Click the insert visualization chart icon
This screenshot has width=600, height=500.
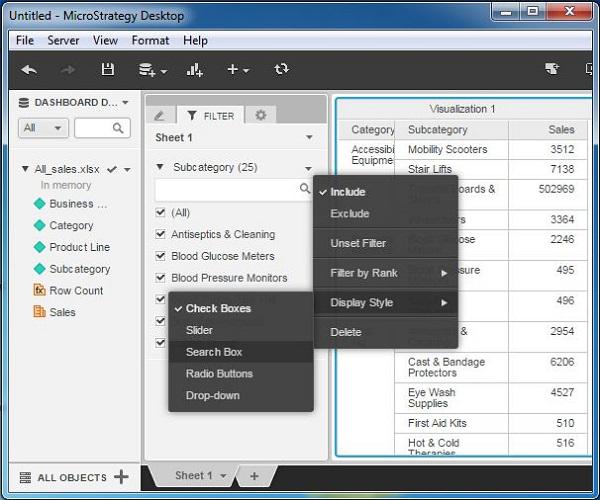194,70
